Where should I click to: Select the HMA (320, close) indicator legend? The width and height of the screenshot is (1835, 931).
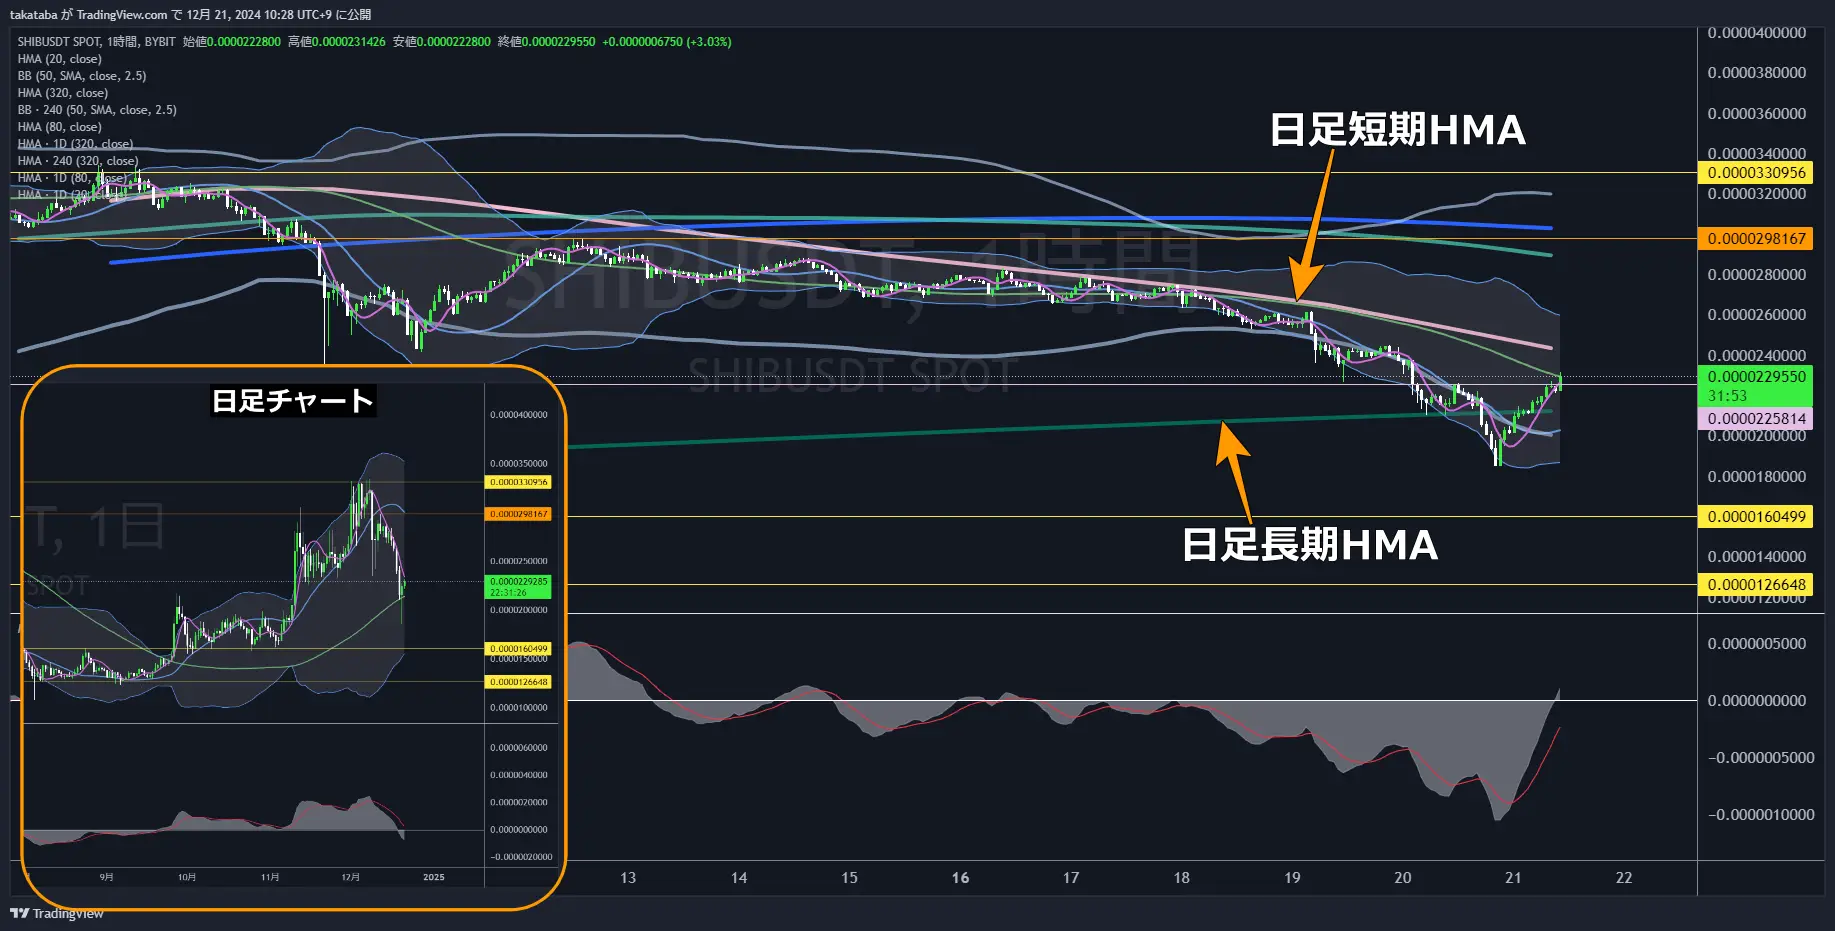[62, 93]
